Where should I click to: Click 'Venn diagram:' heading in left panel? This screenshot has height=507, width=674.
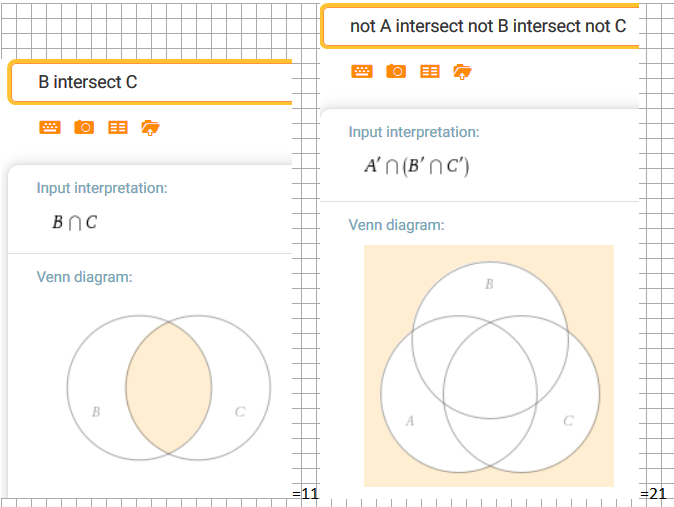click(x=84, y=276)
